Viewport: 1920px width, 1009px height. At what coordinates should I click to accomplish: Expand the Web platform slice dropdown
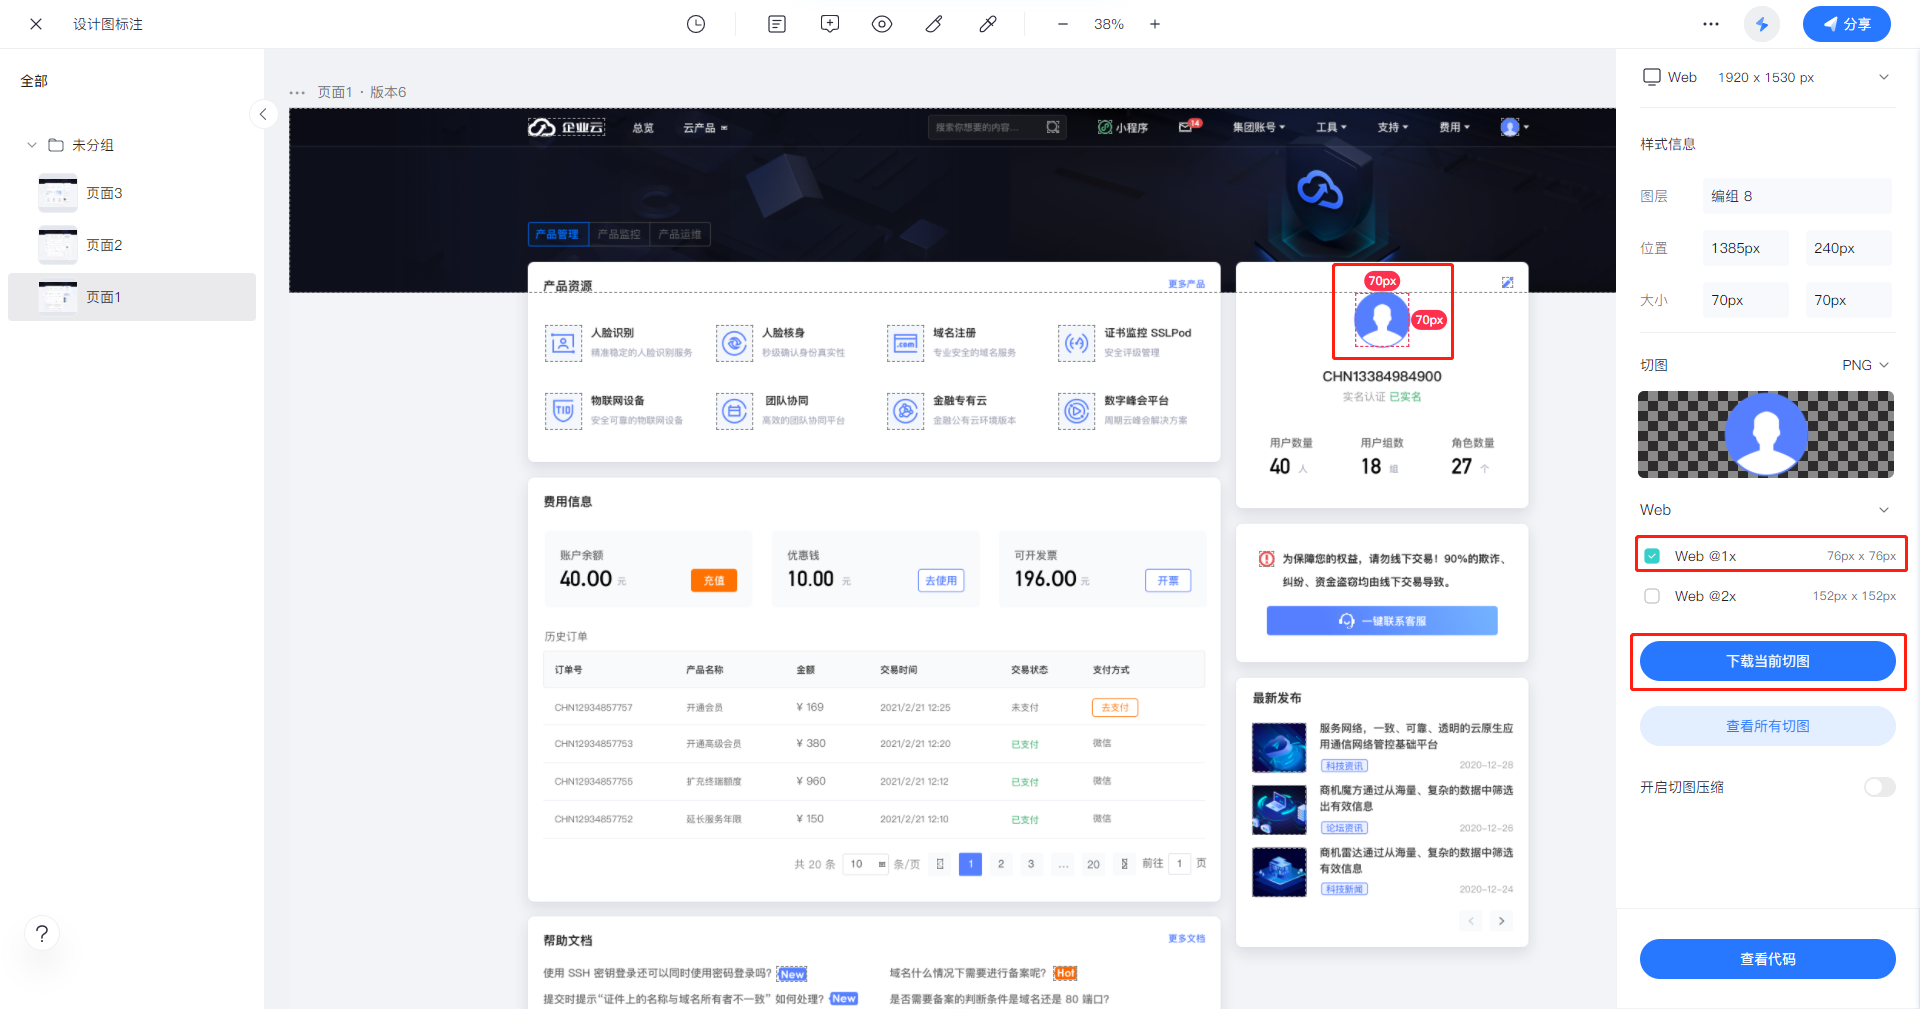point(1884,510)
